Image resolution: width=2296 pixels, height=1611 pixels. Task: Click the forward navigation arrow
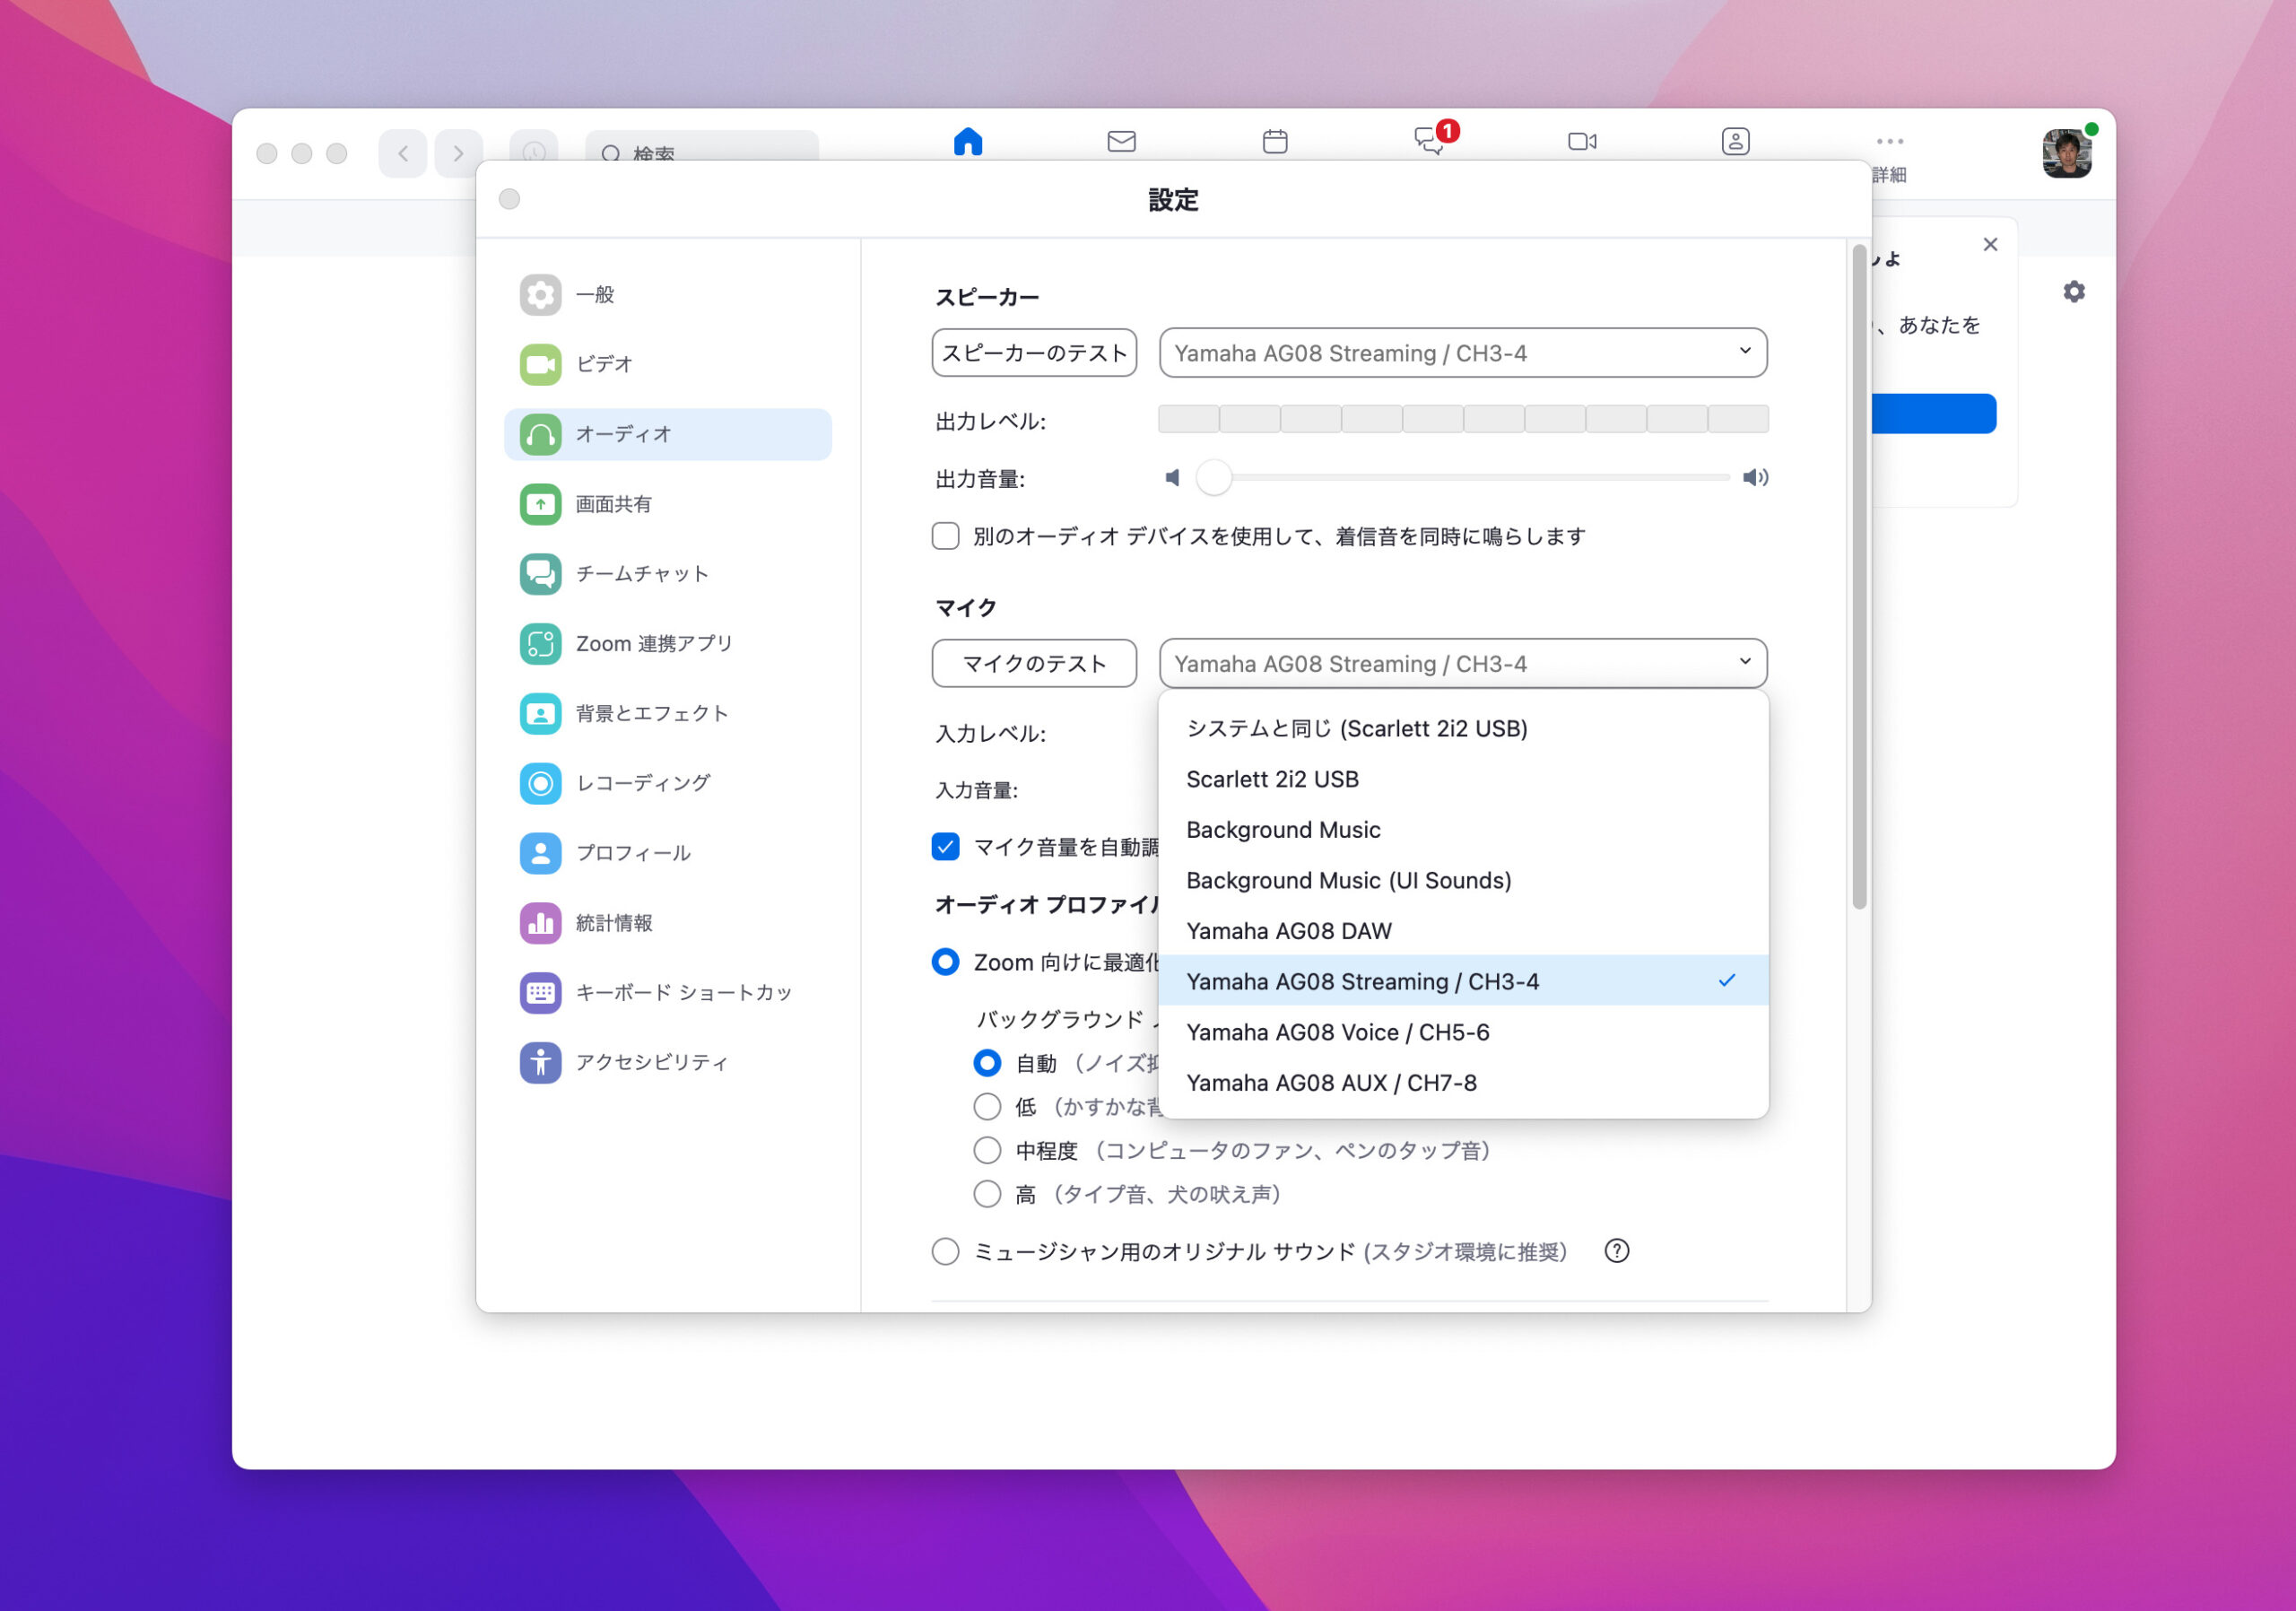458,153
